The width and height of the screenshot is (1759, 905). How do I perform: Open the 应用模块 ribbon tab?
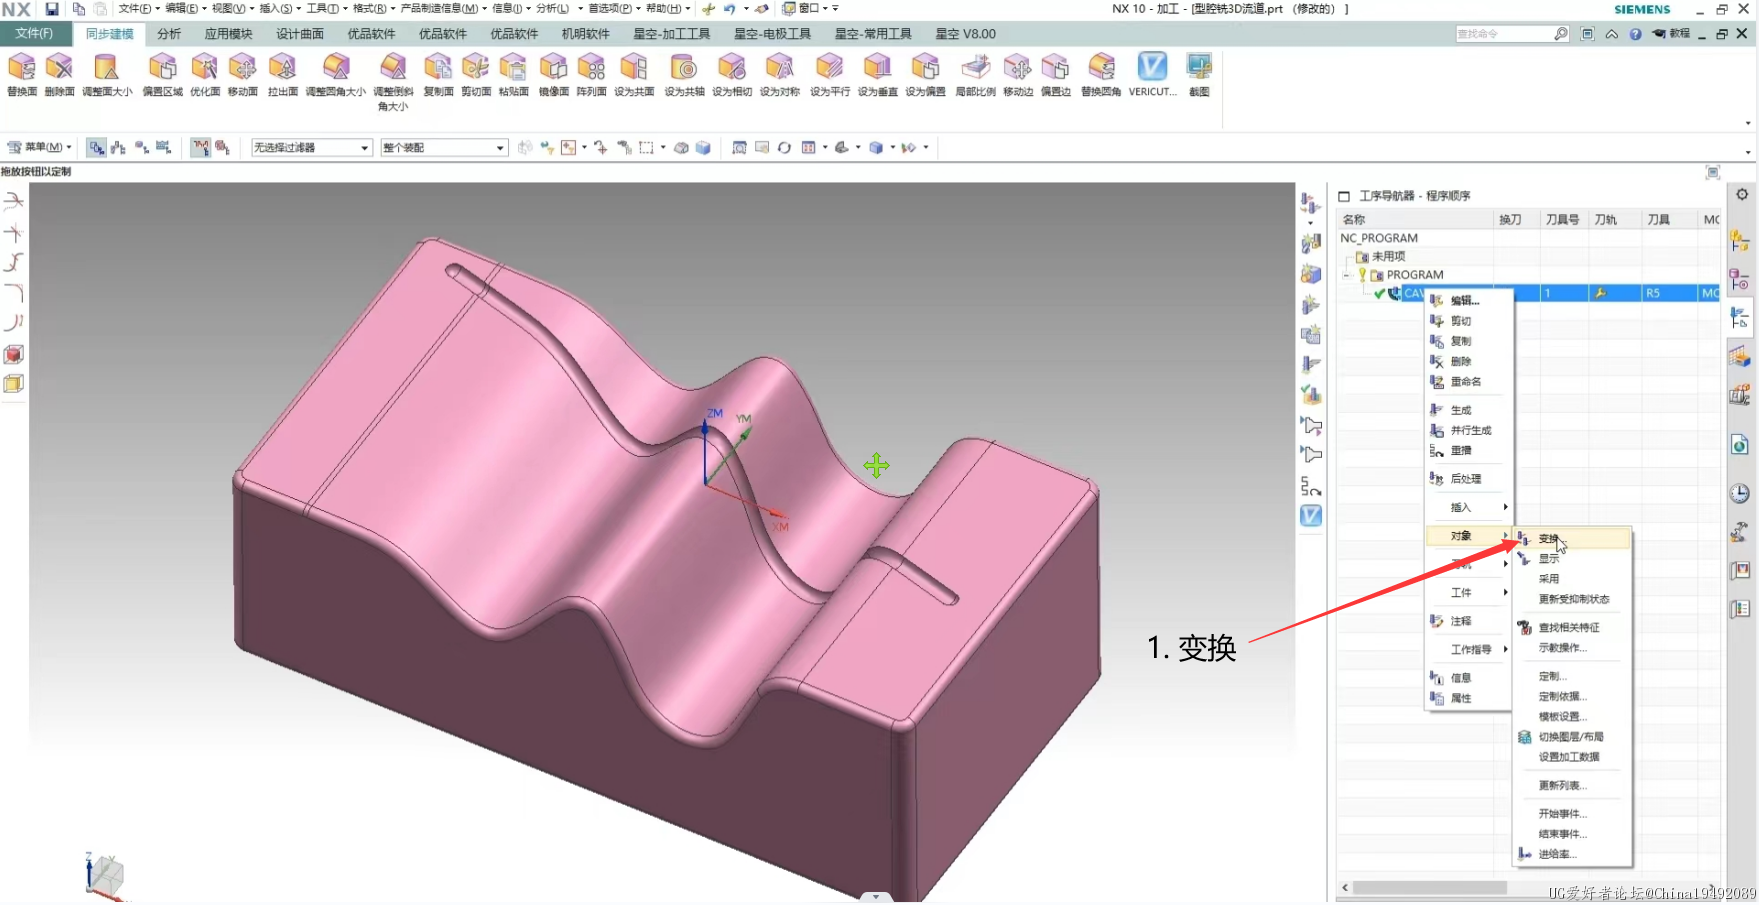[x=228, y=34]
